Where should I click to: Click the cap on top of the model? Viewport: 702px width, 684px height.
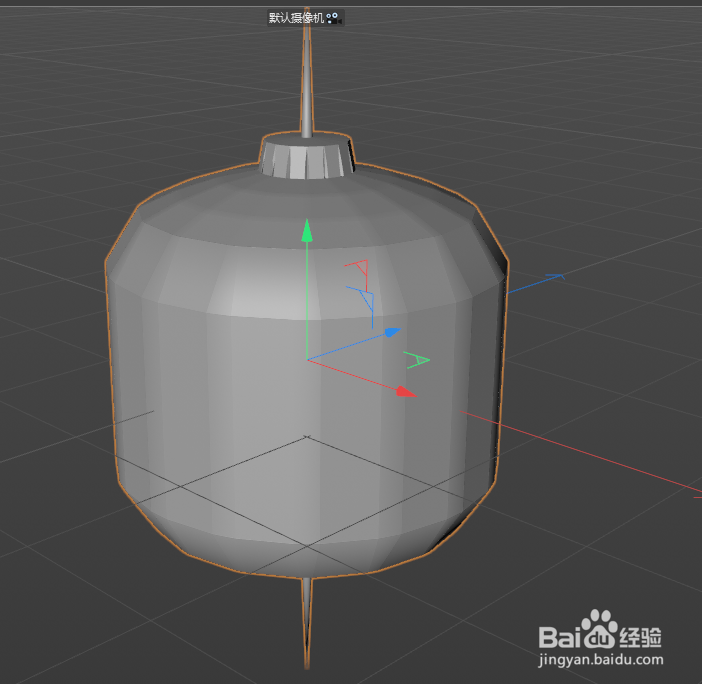pyautogui.click(x=306, y=157)
